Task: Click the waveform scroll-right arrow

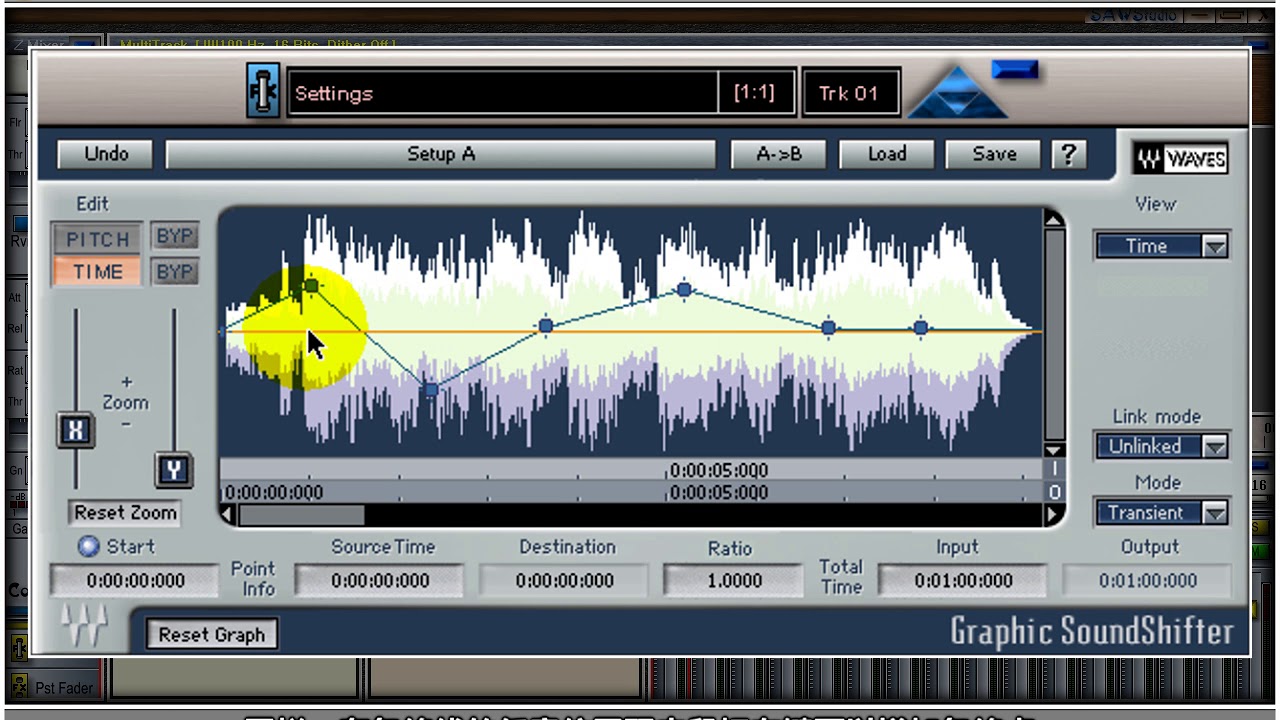Action: tap(1053, 515)
